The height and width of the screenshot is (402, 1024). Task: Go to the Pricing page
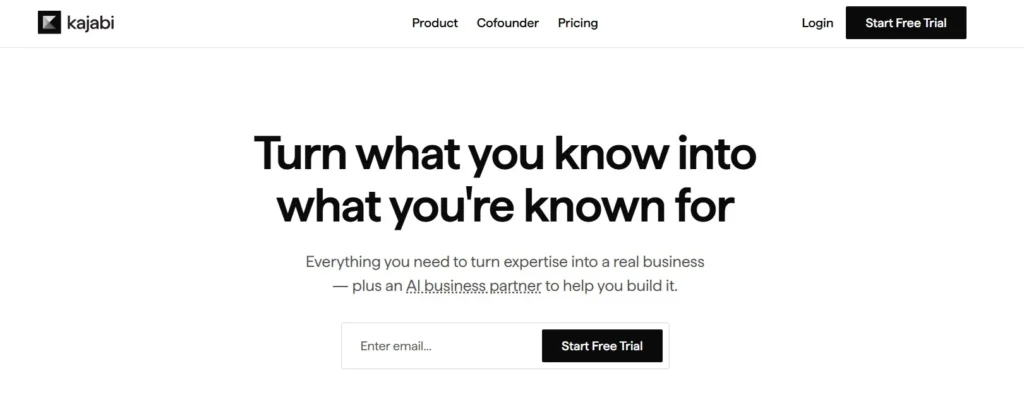pyautogui.click(x=578, y=23)
